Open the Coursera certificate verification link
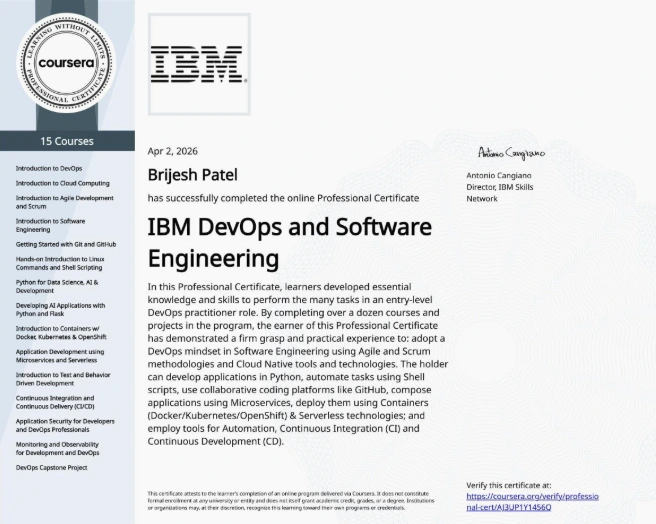Screen dimensions: 656x524 pyautogui.click(x=532, y=501)
